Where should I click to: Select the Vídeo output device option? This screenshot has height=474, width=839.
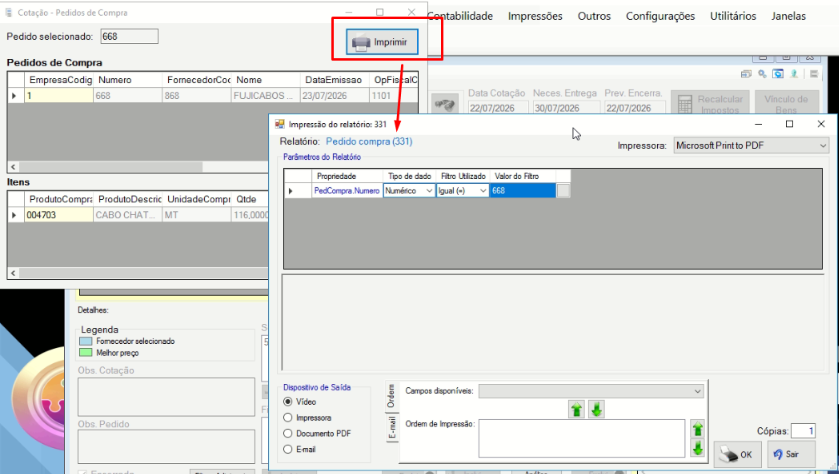[300, 402]
